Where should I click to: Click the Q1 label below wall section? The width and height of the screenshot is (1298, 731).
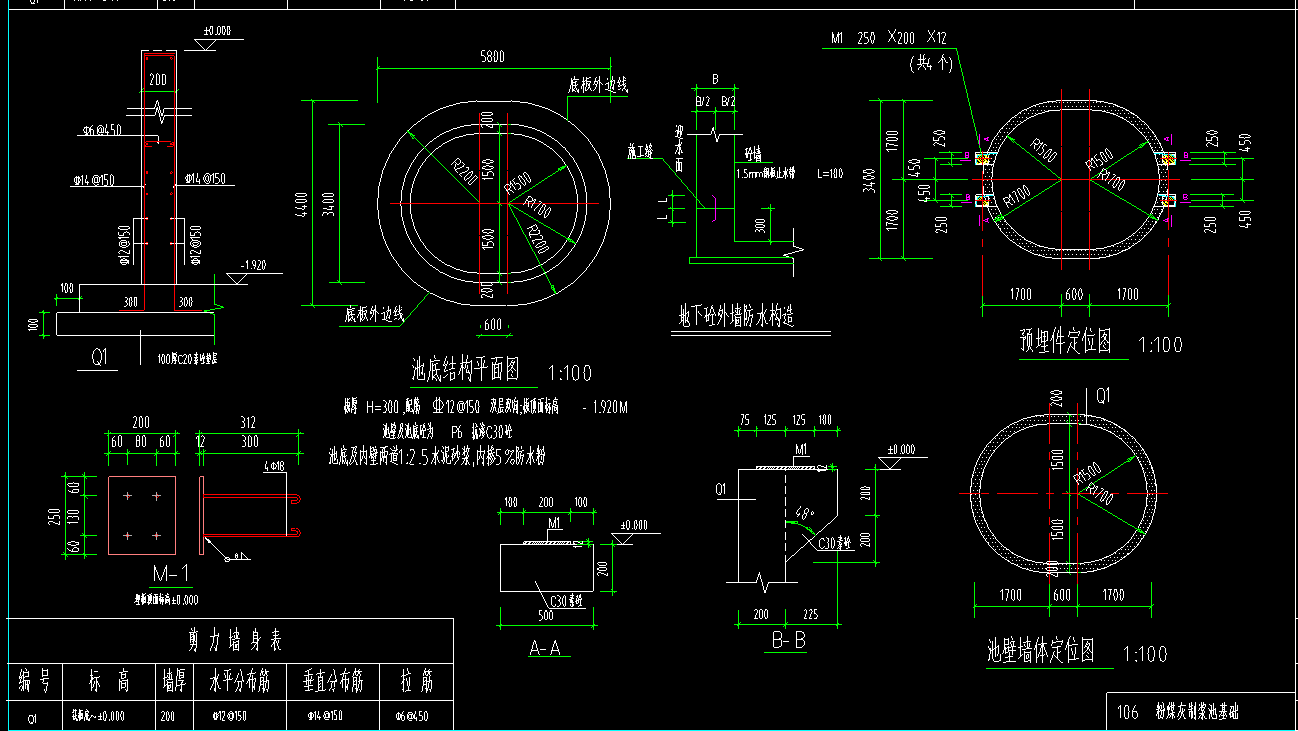tap(99, 359)
